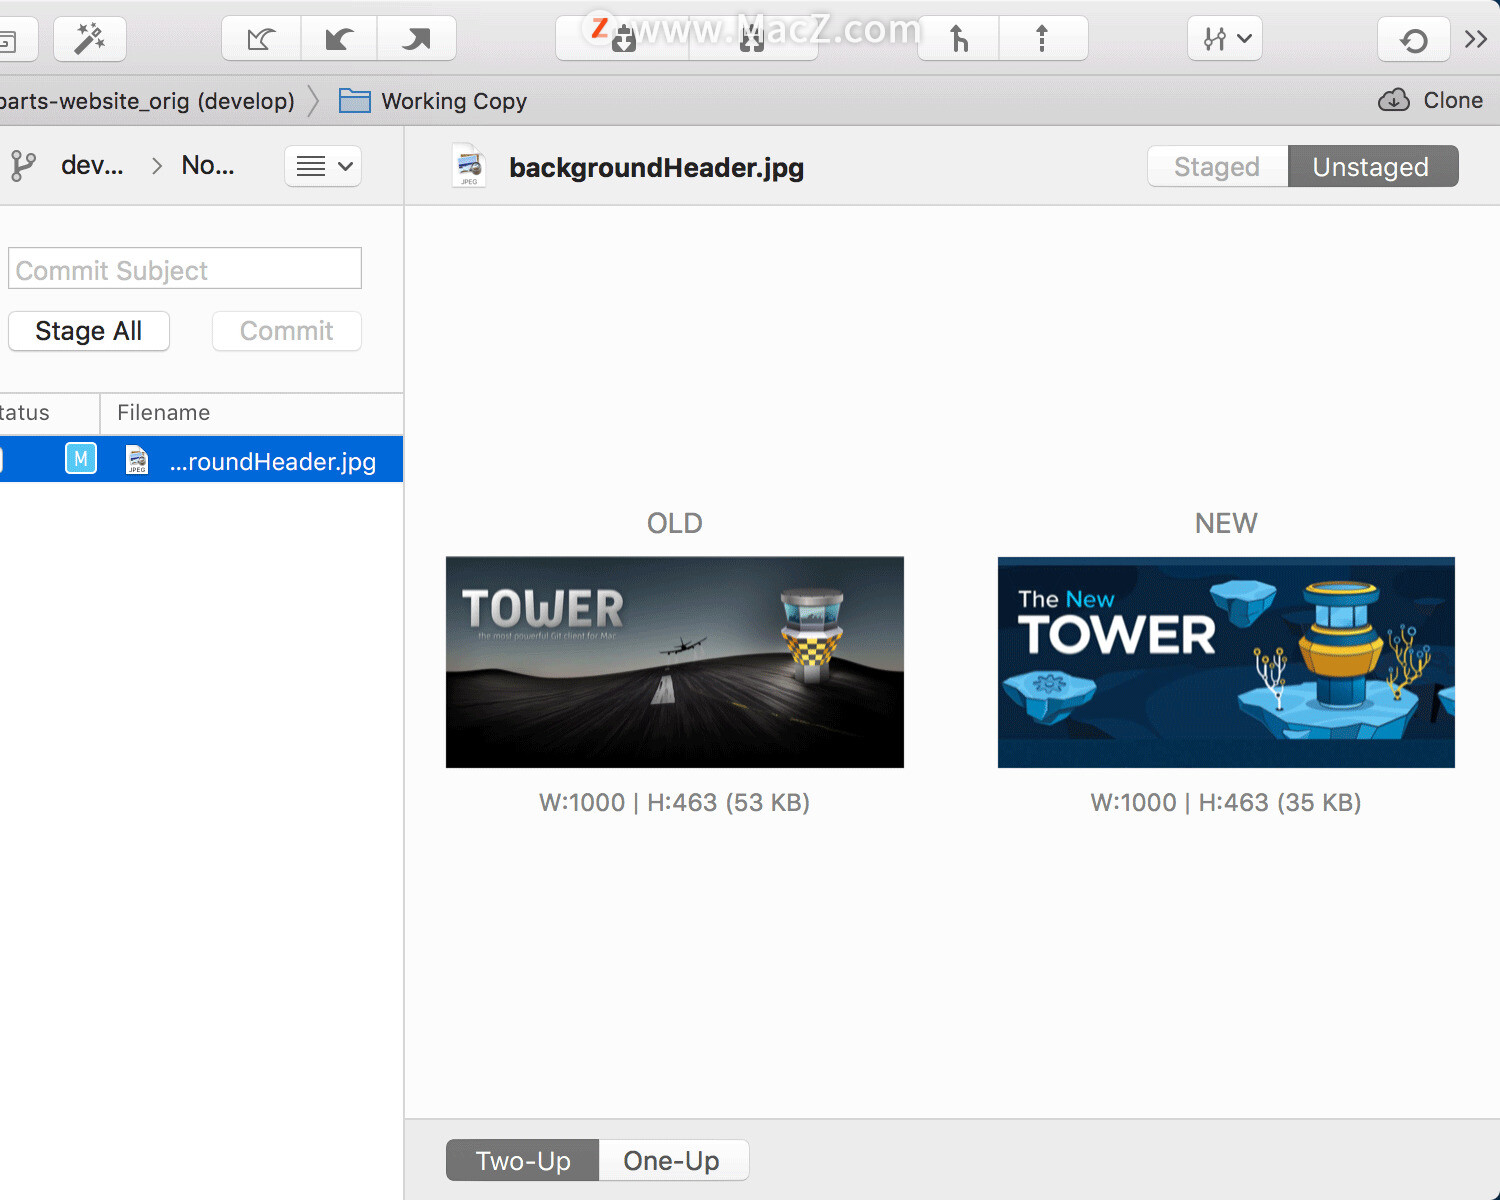Image resolution: width=1500 pixels, height=1200 pixels.
Task: Click the JPEG icon beside backgroundHeader.jpg title
Action: pos(469,166)
